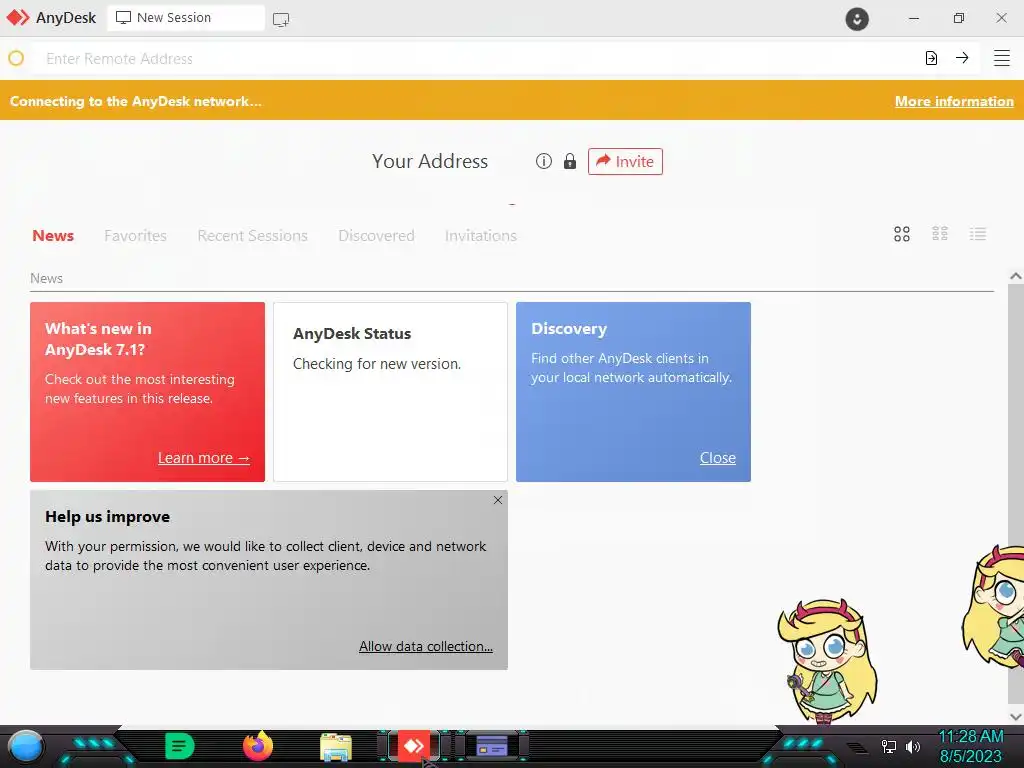This screenshot has width=1024, height=768.
Task: Open the Recent Sessions tab
Action: [x=252, y=236]
